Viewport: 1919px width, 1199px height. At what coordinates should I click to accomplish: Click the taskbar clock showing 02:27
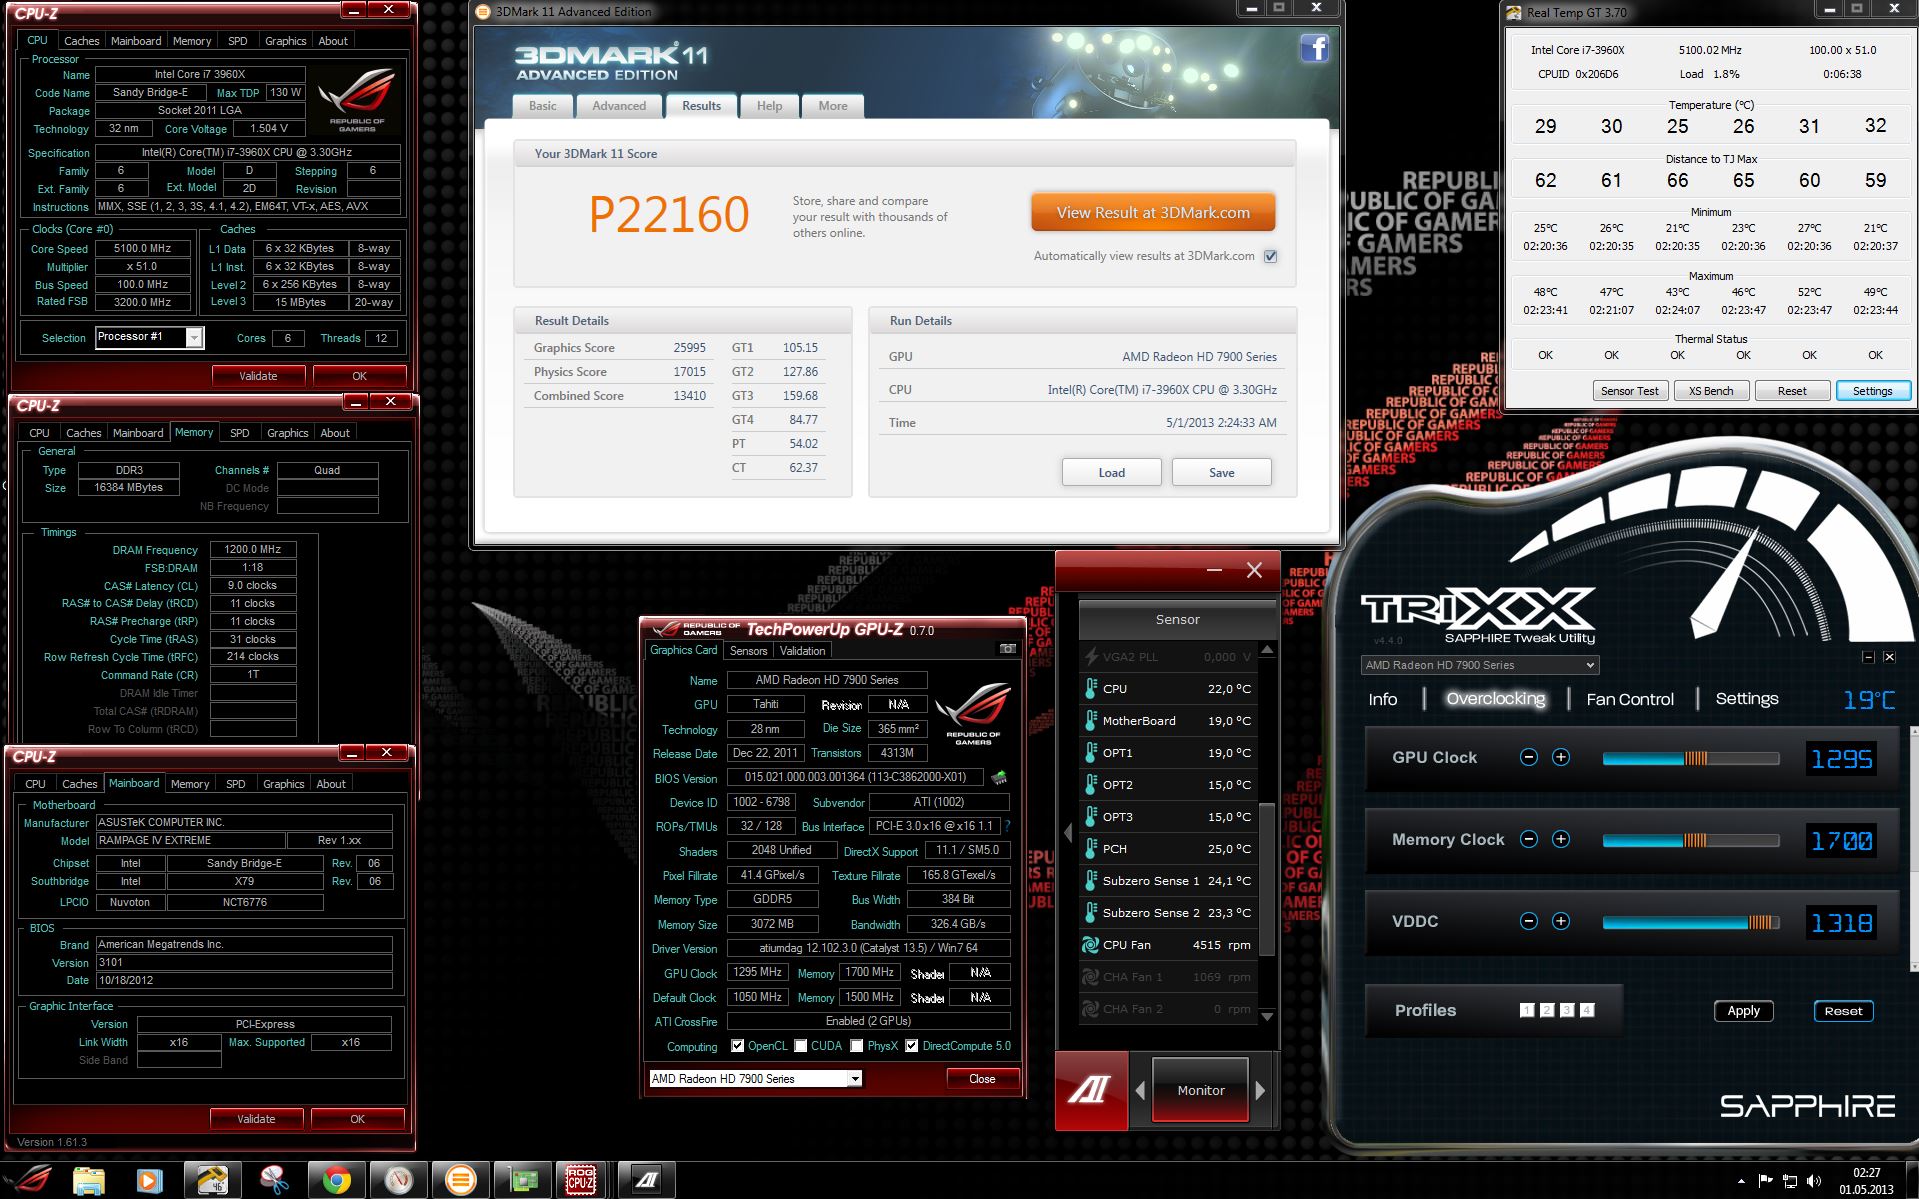(x=1866, y=1181)
